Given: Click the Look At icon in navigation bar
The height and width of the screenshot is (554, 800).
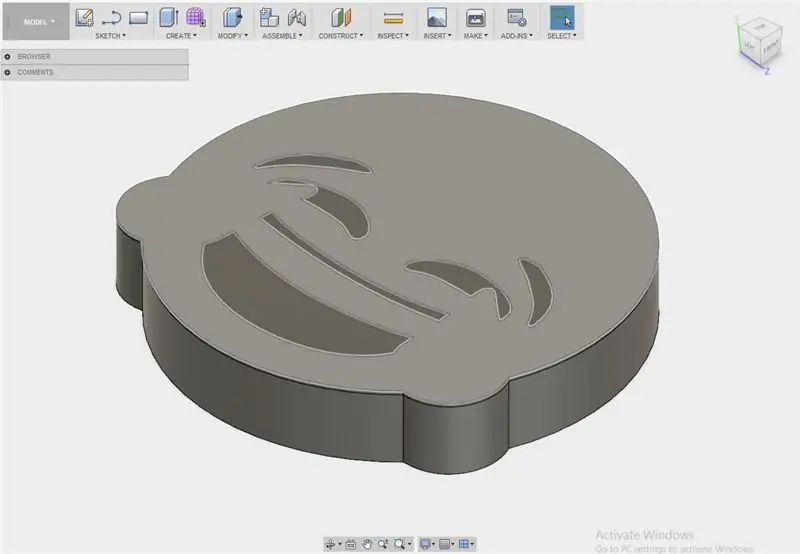Looking at the screenshot, I should pos(351,544).
